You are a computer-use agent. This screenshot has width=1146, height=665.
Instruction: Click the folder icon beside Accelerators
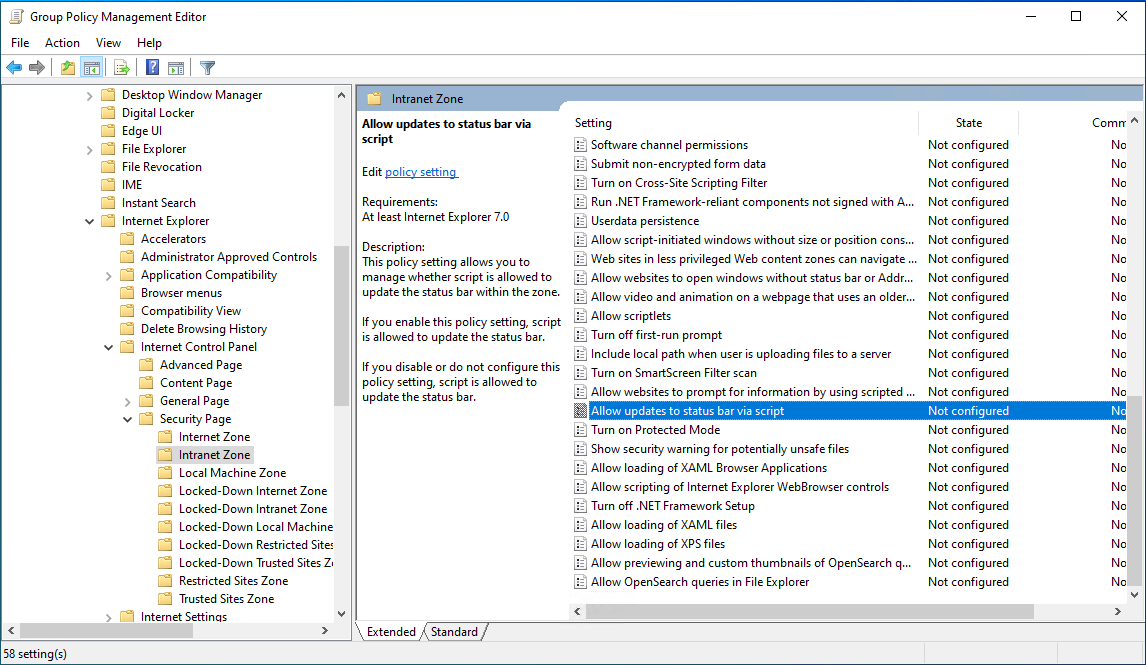(127, 239)
